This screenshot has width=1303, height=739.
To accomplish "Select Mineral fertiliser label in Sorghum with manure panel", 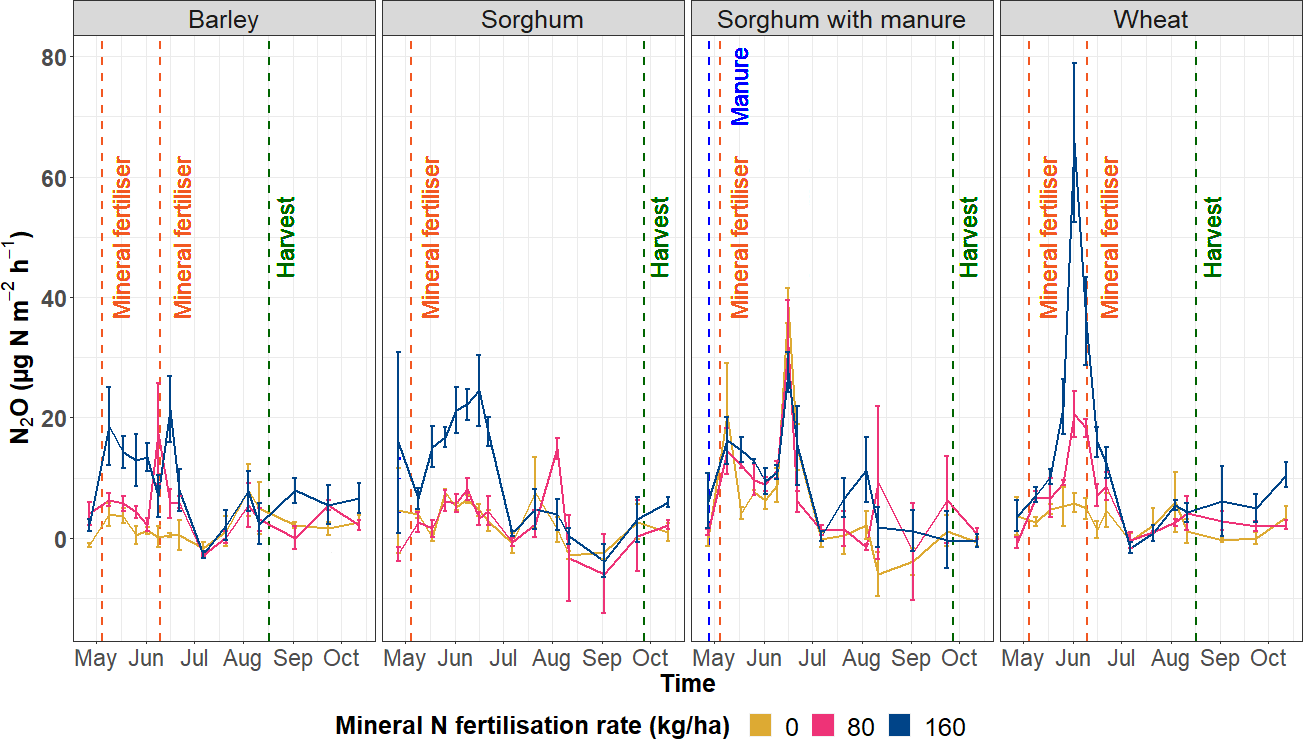I will click(740, 237).
